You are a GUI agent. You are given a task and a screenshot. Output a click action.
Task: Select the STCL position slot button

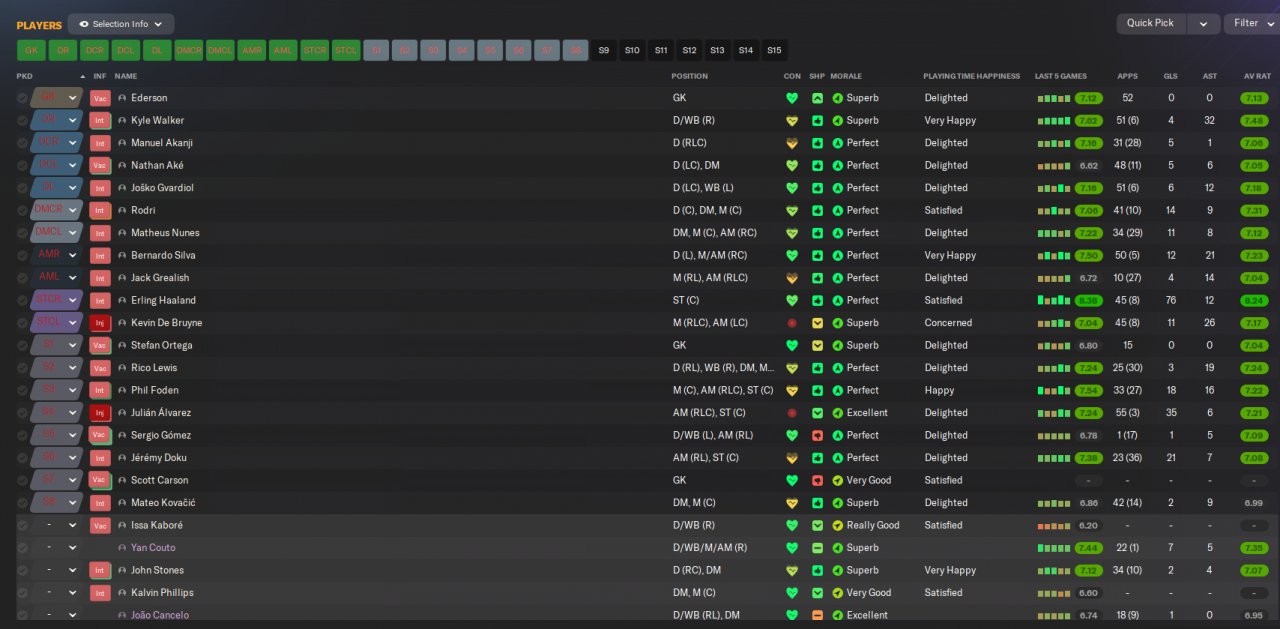pyautogui.click(x=346, y=50)
